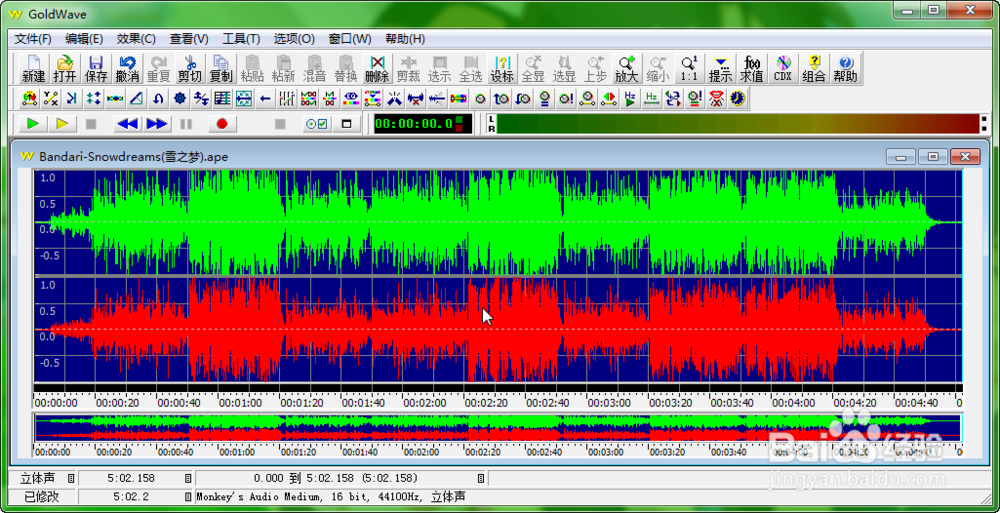Click the 00:02:00 mark on main timeline
The height and width of the screenshot is (513, 1000).
point(425,403)
